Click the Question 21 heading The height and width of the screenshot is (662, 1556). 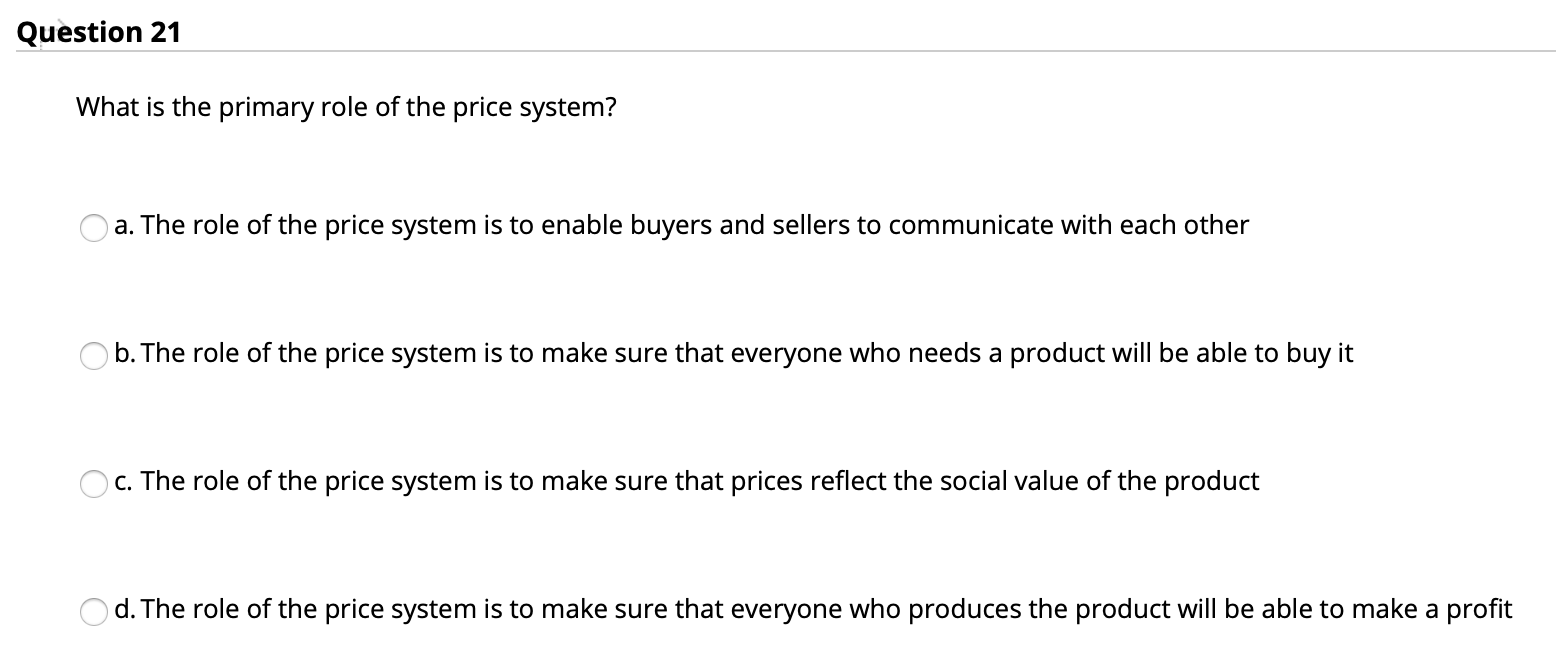coord(98,31)
